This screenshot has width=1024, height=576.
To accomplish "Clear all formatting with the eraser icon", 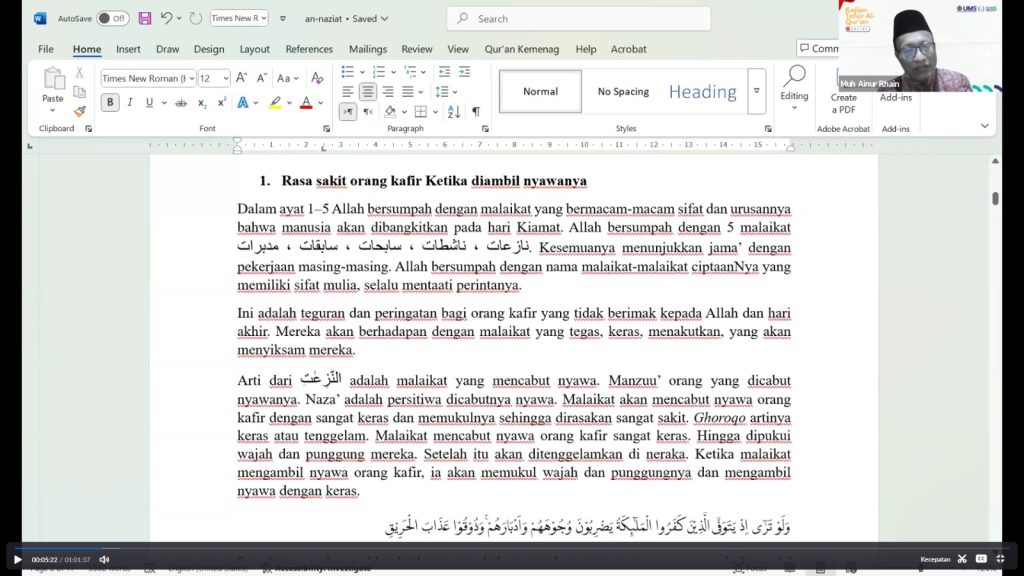I will point(317,78).
